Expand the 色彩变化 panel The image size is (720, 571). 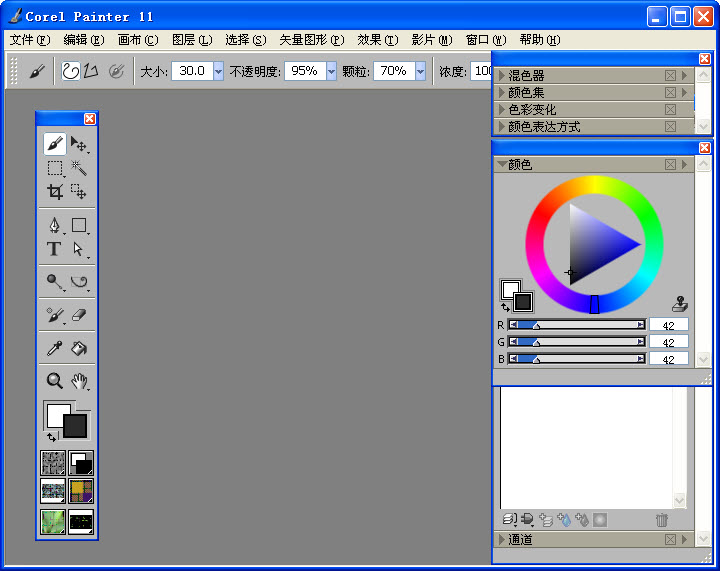502,109
